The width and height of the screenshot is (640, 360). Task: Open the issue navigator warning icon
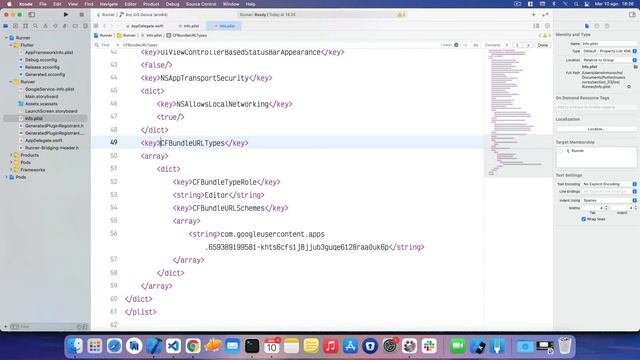(x=45, y=26)
